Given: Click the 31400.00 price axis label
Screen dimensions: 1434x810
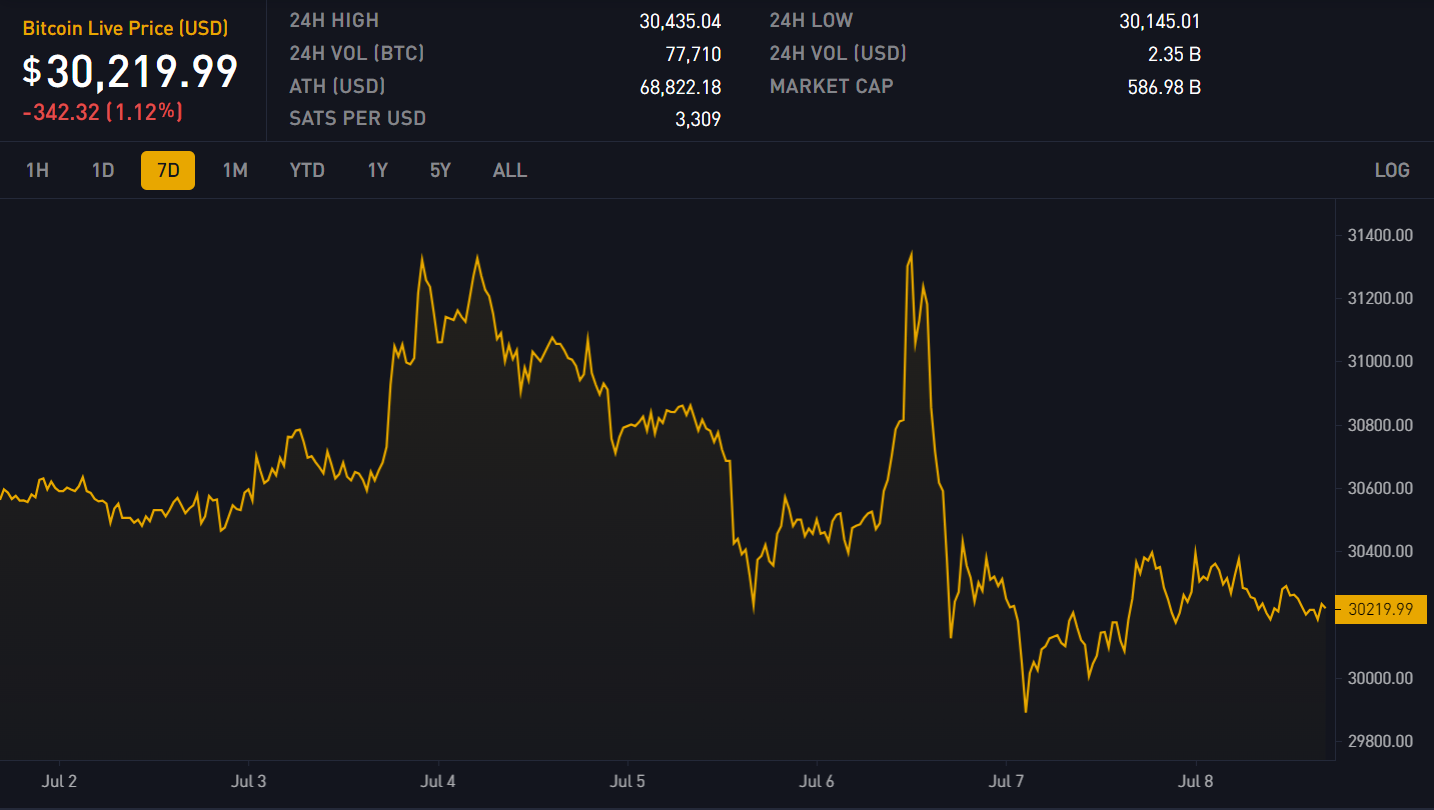Looking at the screenshot, I should tap(1380, 236).
